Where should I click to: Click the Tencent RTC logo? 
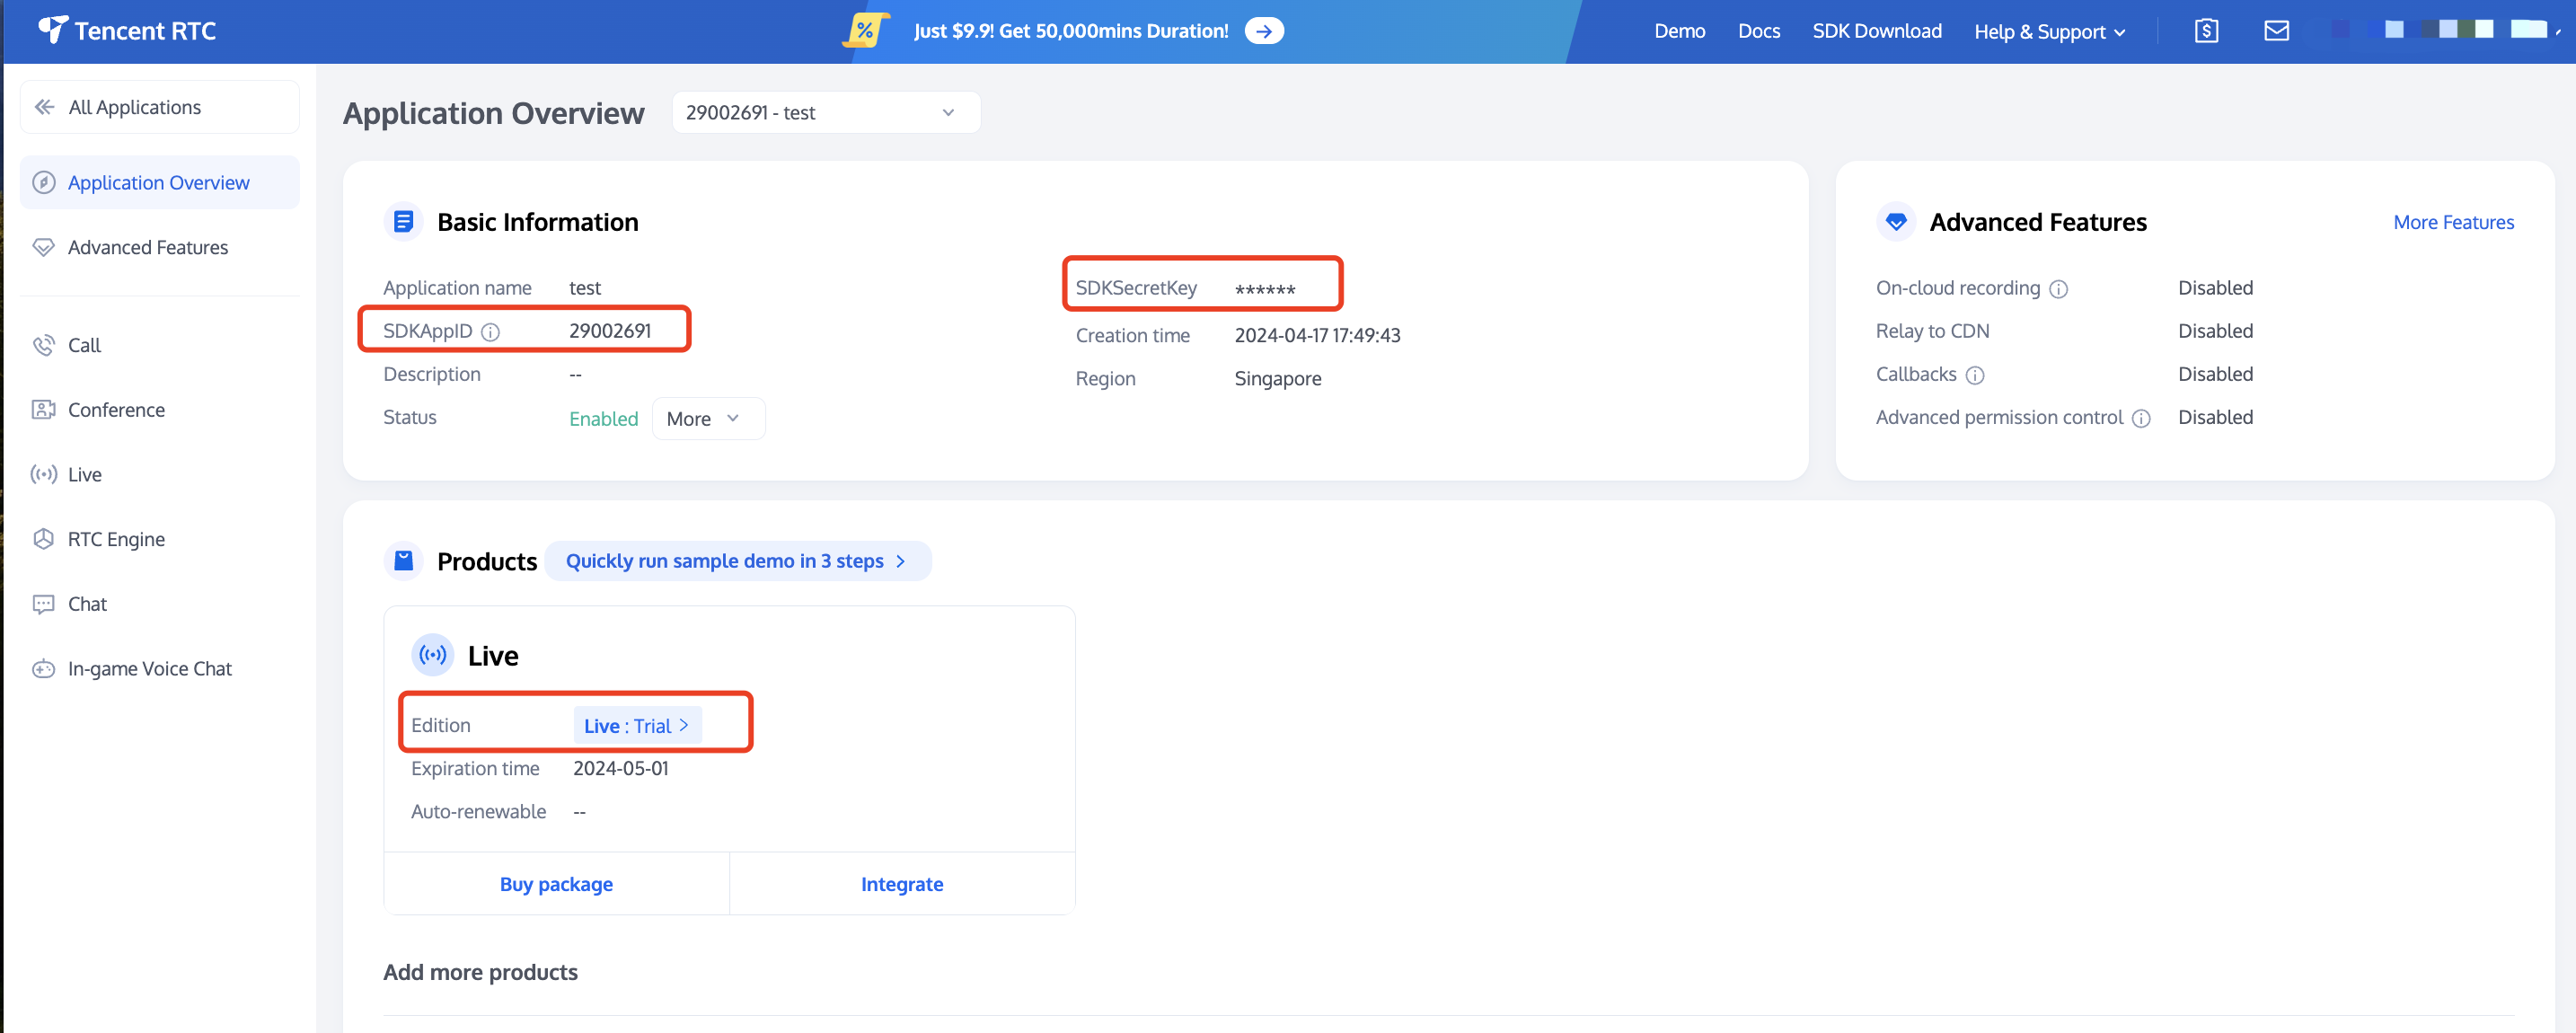tap(127, 31)
